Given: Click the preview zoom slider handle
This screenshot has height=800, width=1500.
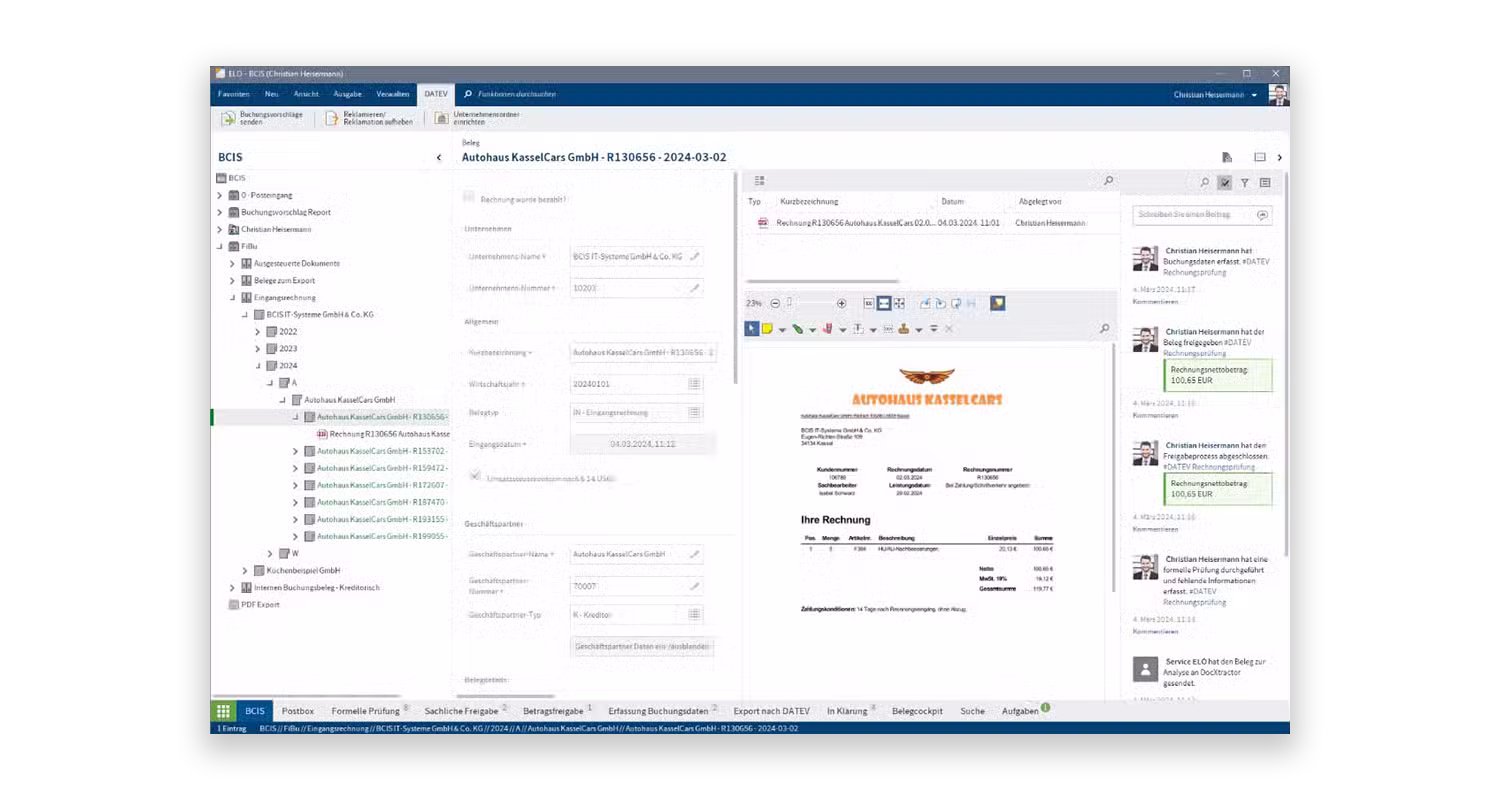Looking at the screenshot, I should pos(789,302).
